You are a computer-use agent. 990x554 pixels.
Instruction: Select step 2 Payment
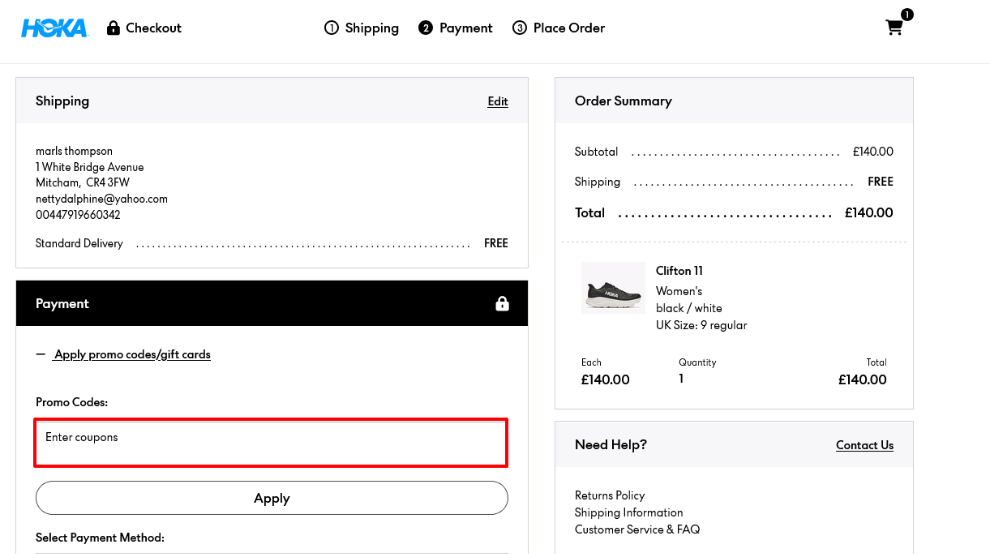point(455,28)
